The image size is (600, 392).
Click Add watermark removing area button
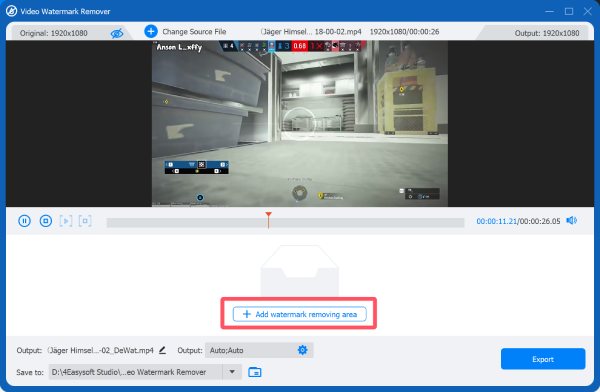[299, 314]
